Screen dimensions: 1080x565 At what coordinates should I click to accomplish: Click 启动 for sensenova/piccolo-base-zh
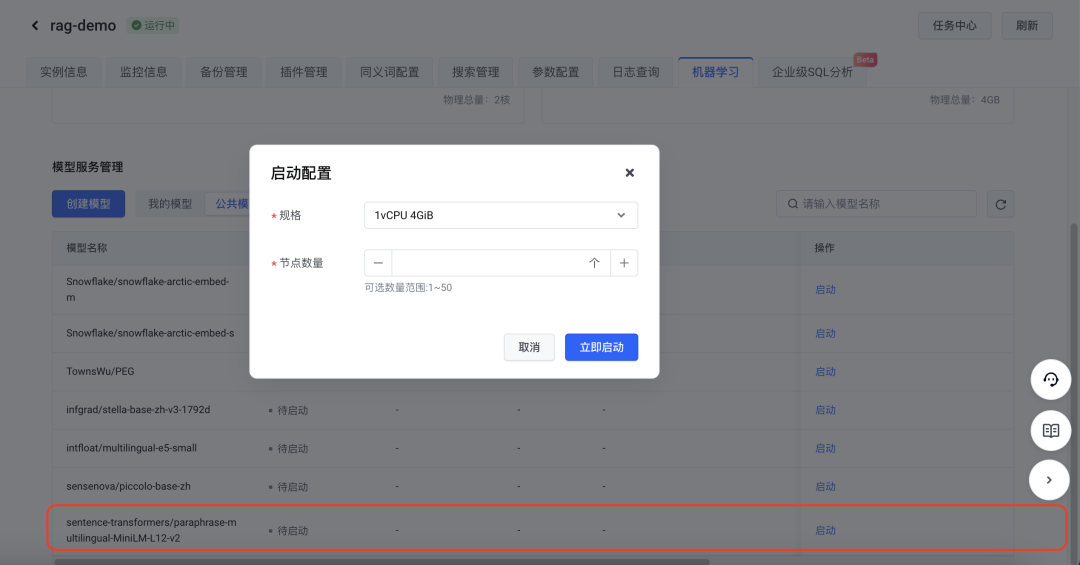click(825, 486)
